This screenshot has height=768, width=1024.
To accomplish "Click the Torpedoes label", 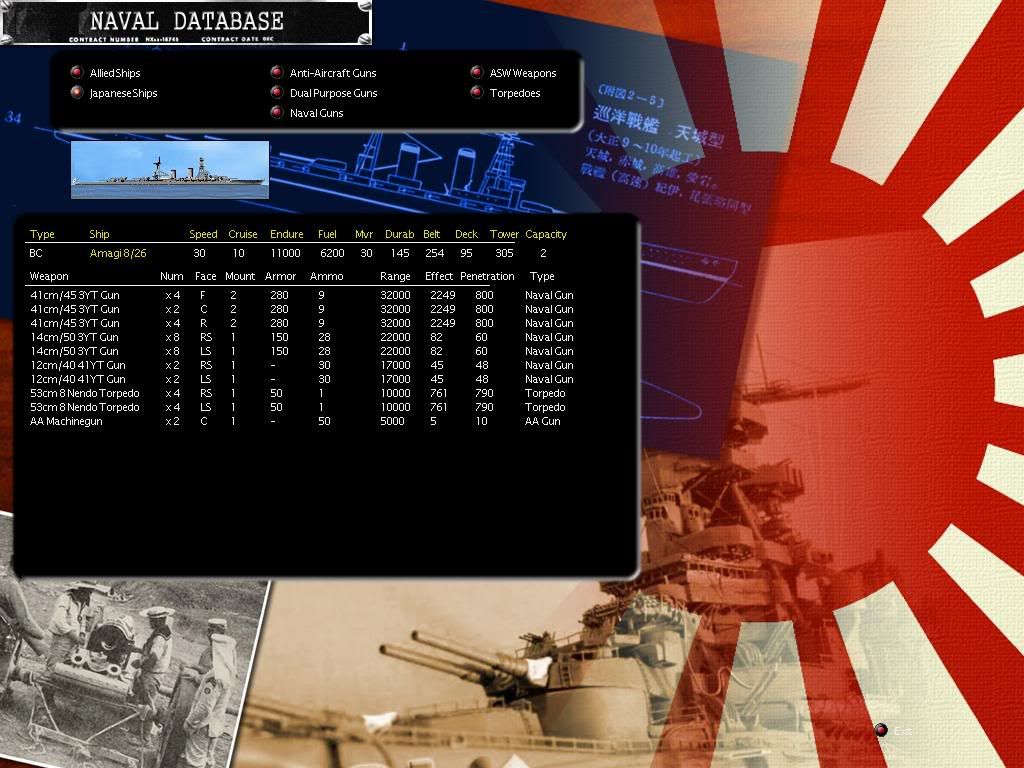I will [x=515, y=93].
